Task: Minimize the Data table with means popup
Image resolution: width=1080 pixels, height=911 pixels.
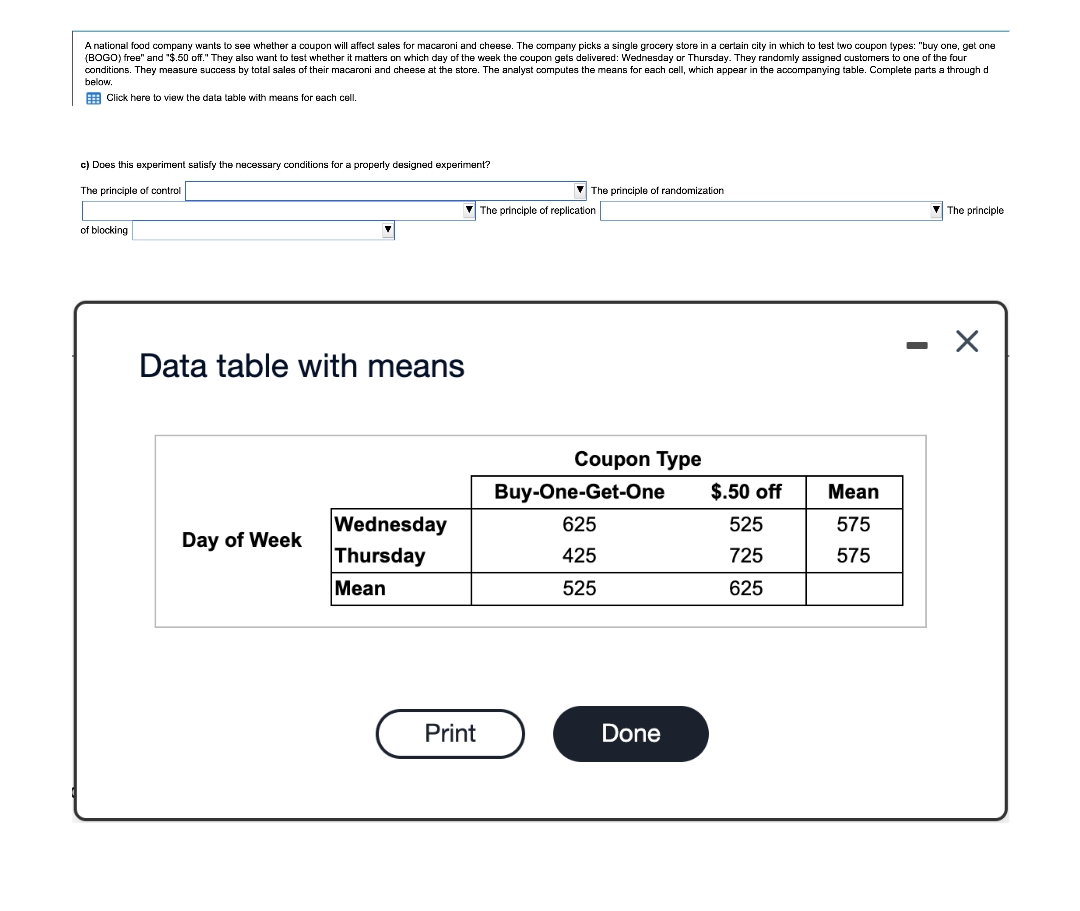Action: point(917,345)
